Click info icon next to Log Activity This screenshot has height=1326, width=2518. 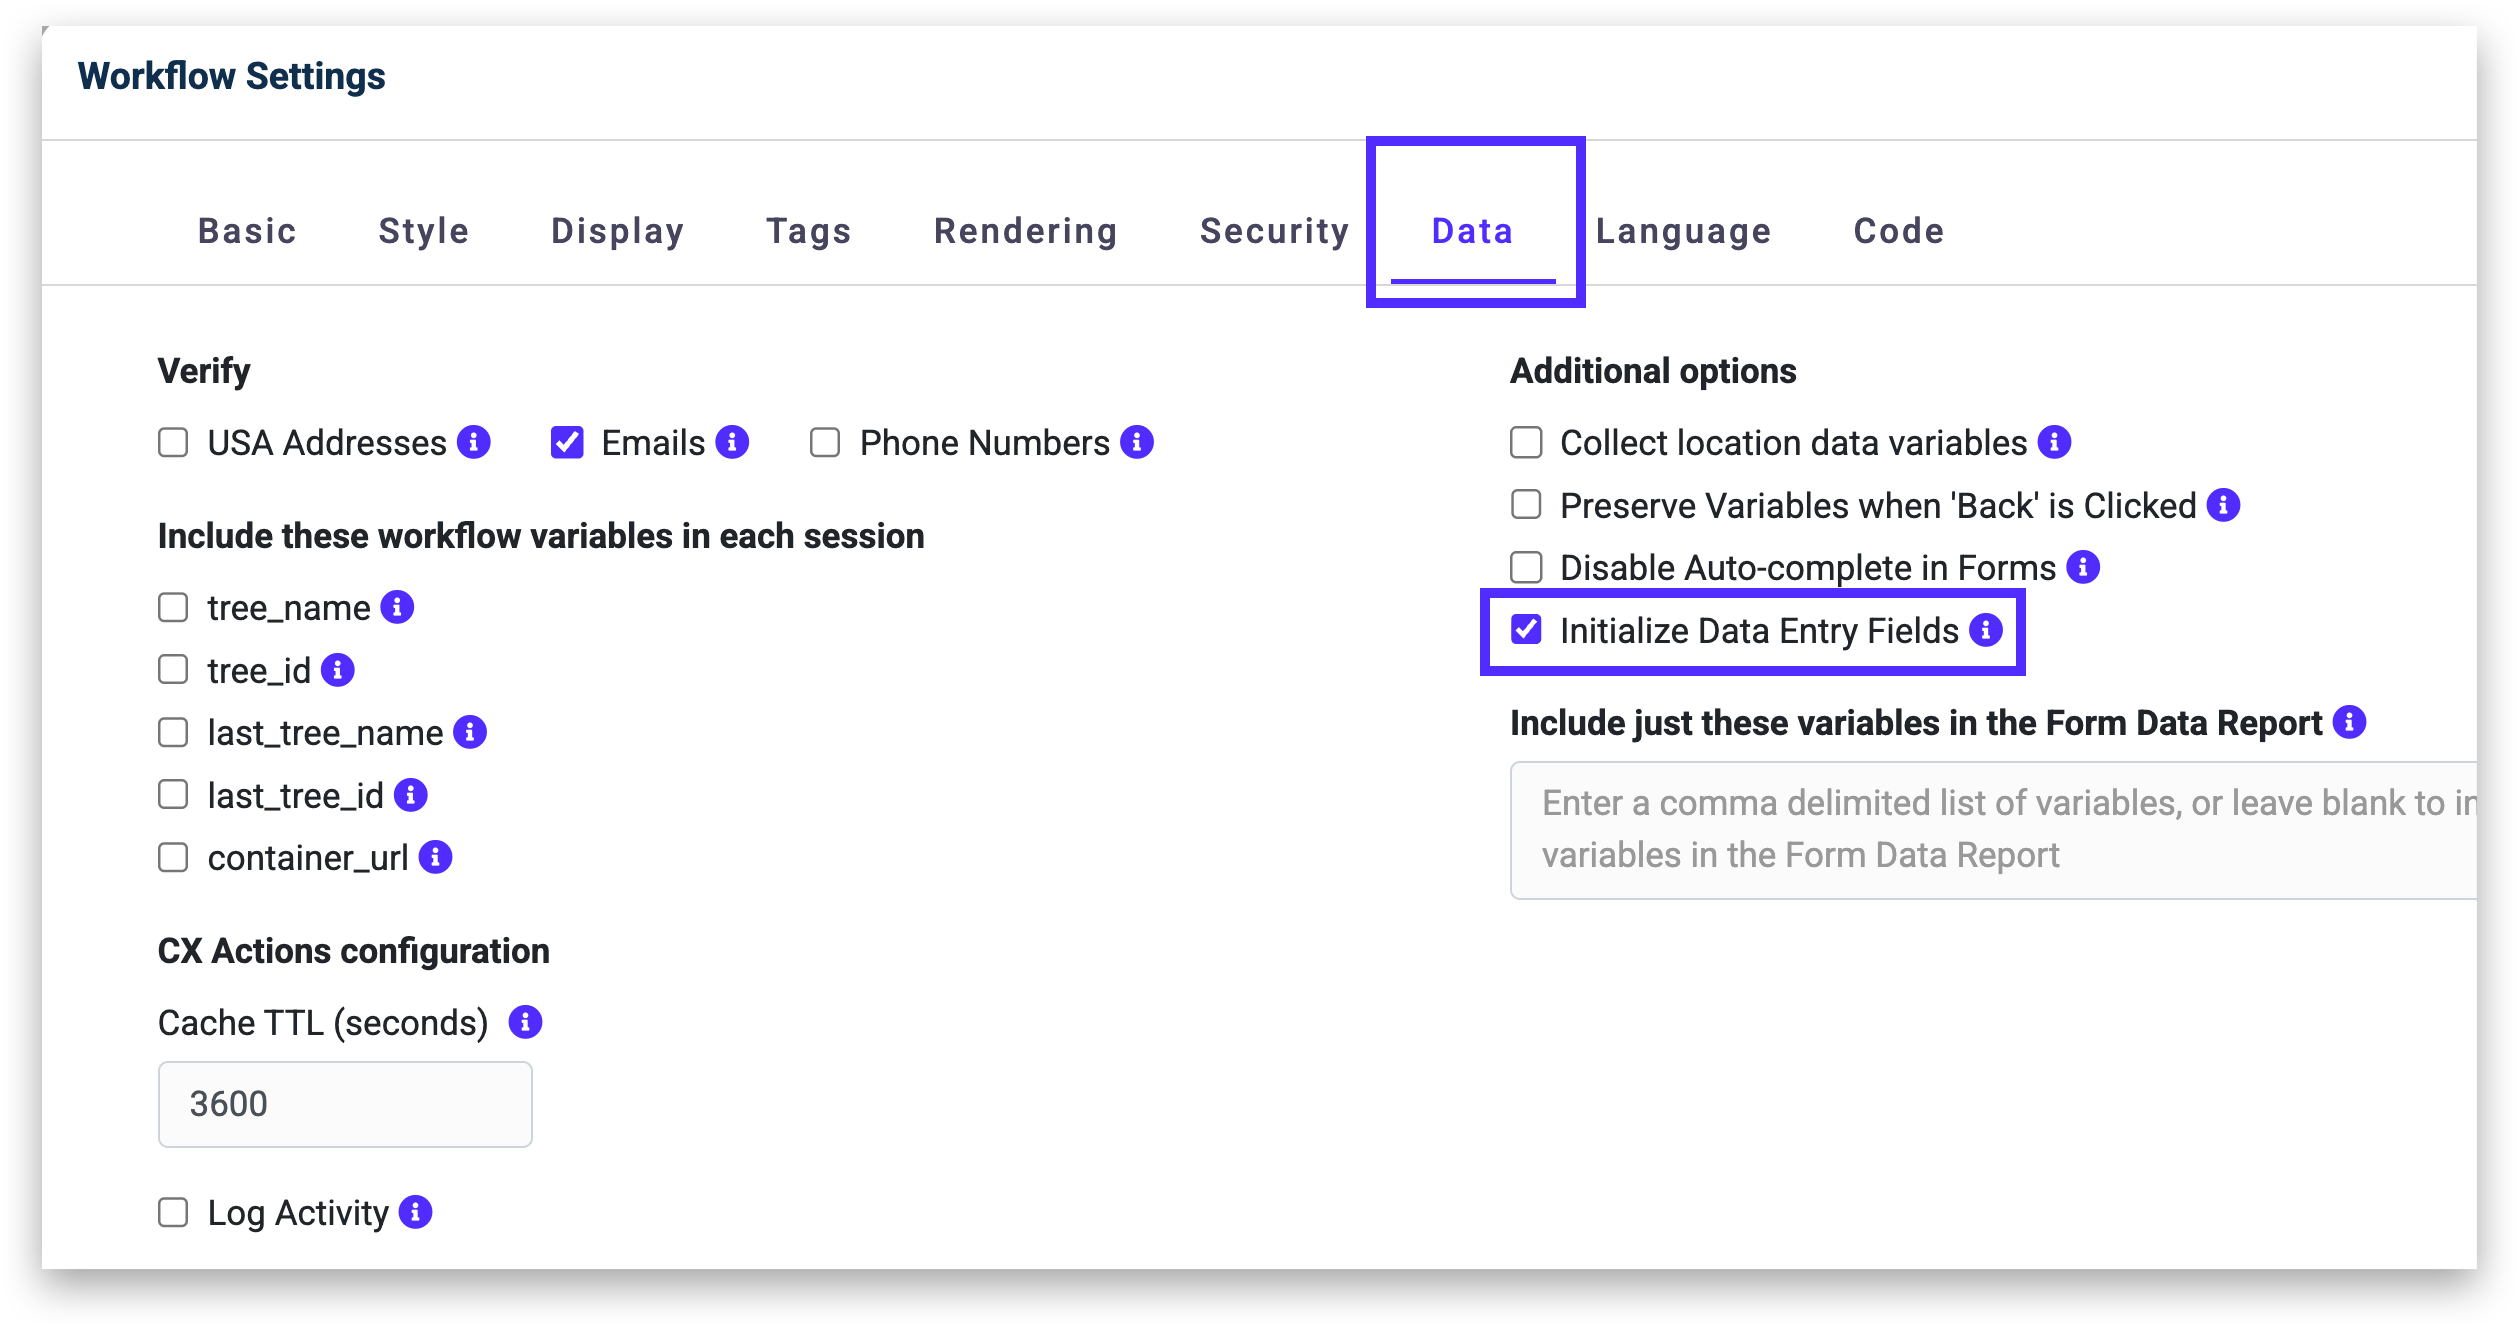click(x=415, y=1212)
